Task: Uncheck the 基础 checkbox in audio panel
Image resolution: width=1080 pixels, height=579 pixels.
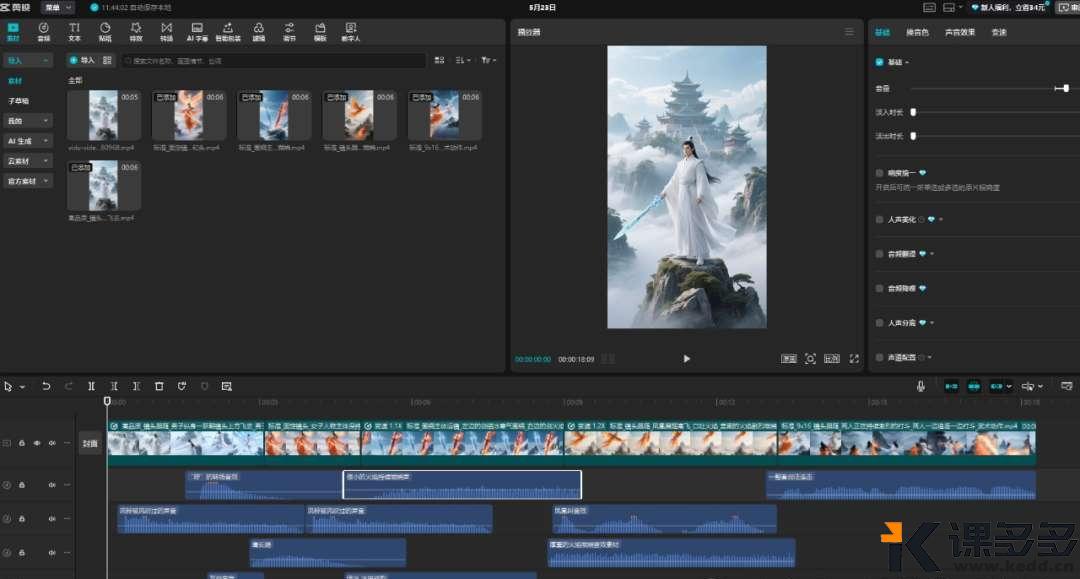Action: 880,62
